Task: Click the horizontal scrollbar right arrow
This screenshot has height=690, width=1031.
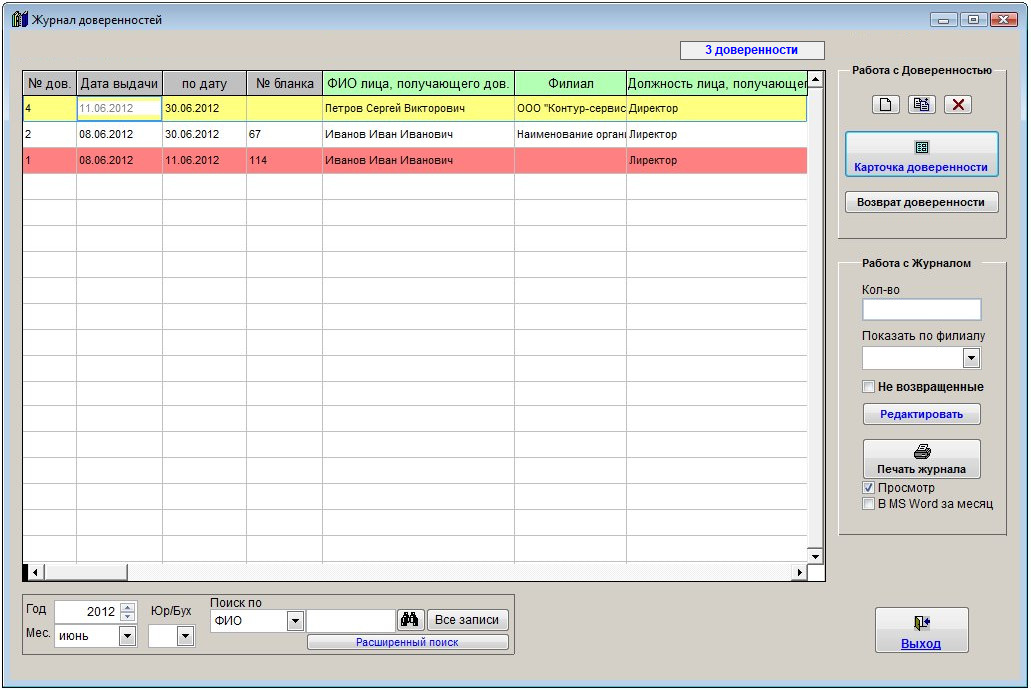Action: coord(800,572)
